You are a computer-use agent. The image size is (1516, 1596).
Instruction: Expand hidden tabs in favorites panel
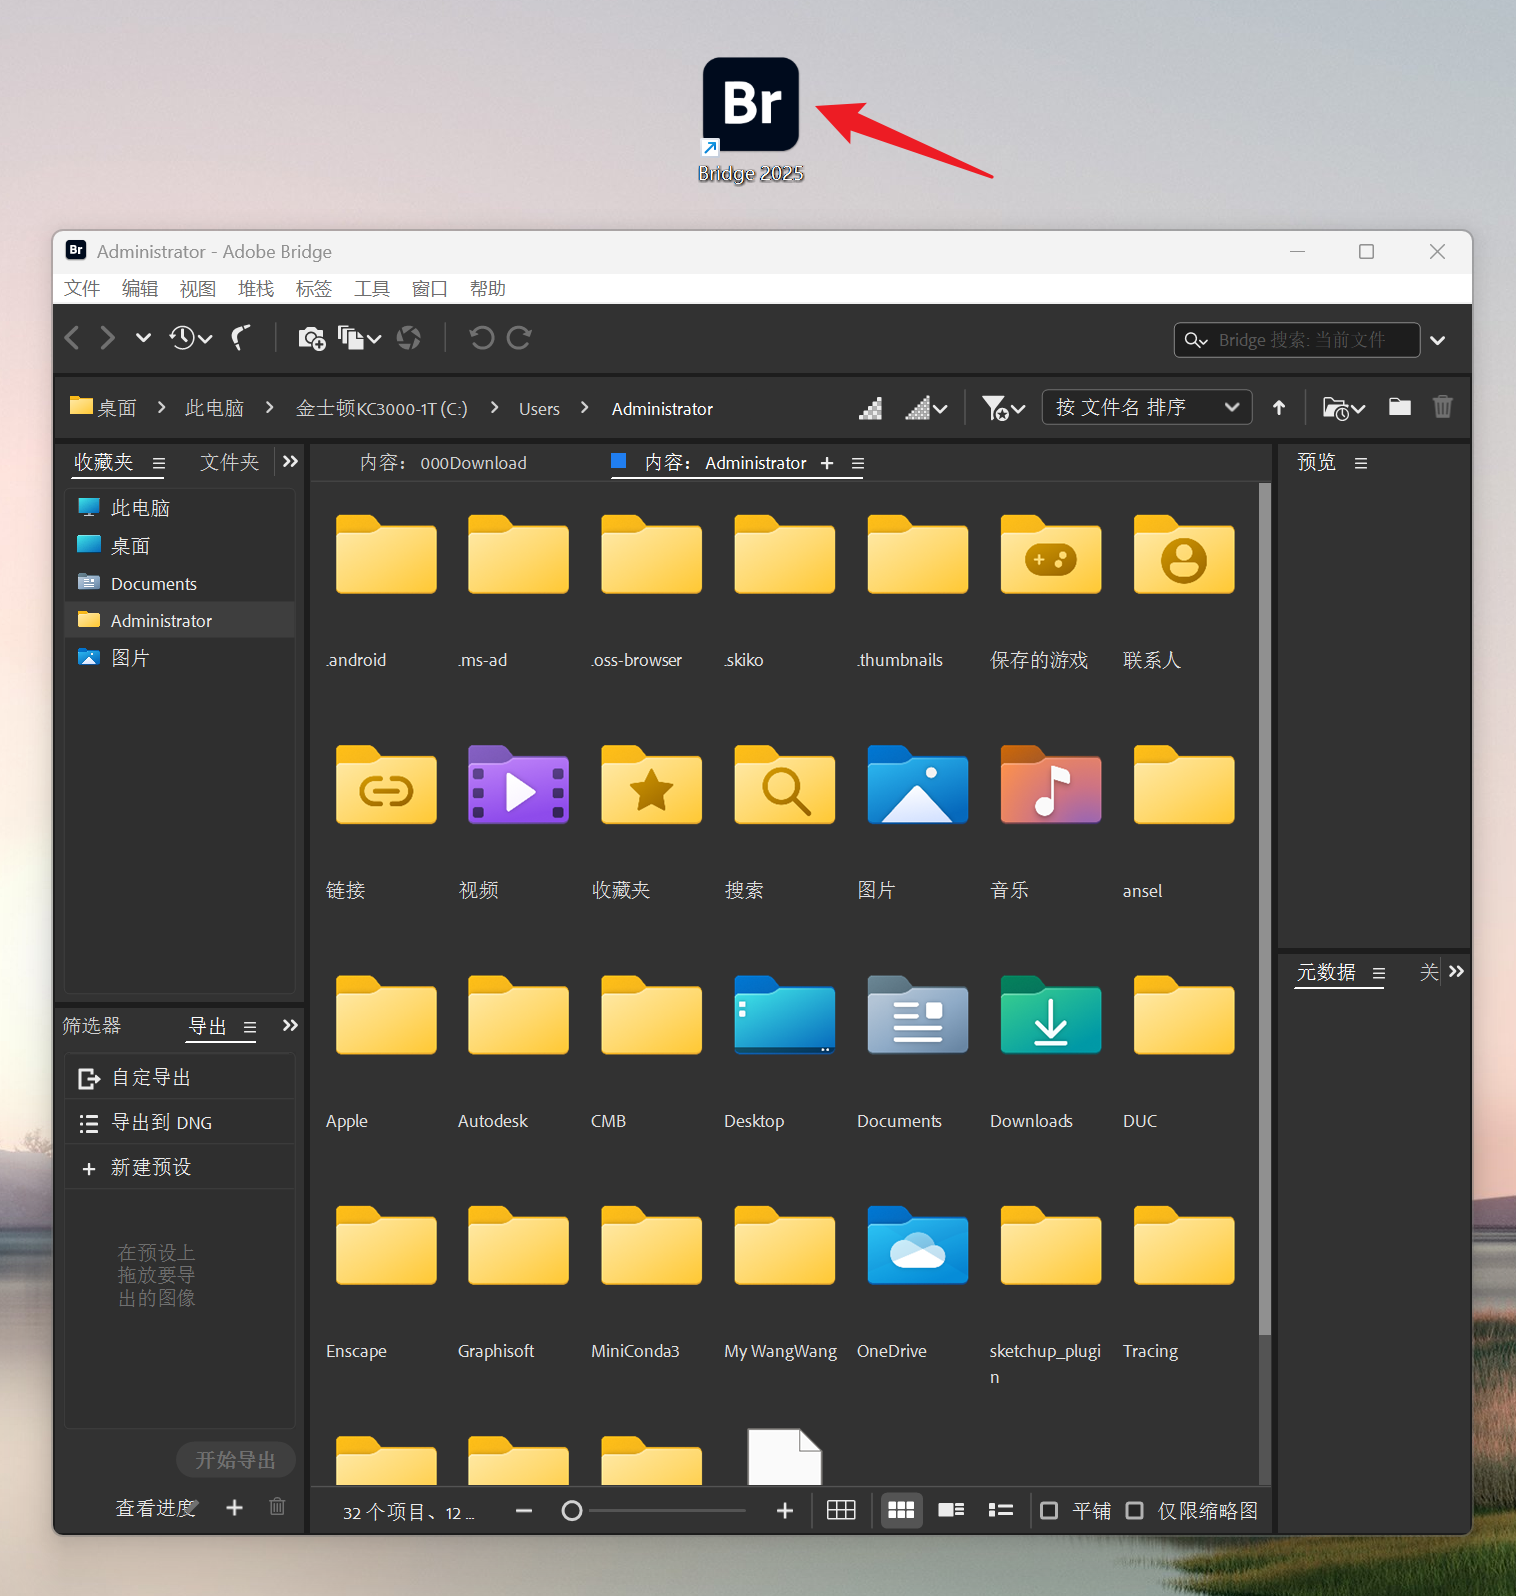coord(290,462)
